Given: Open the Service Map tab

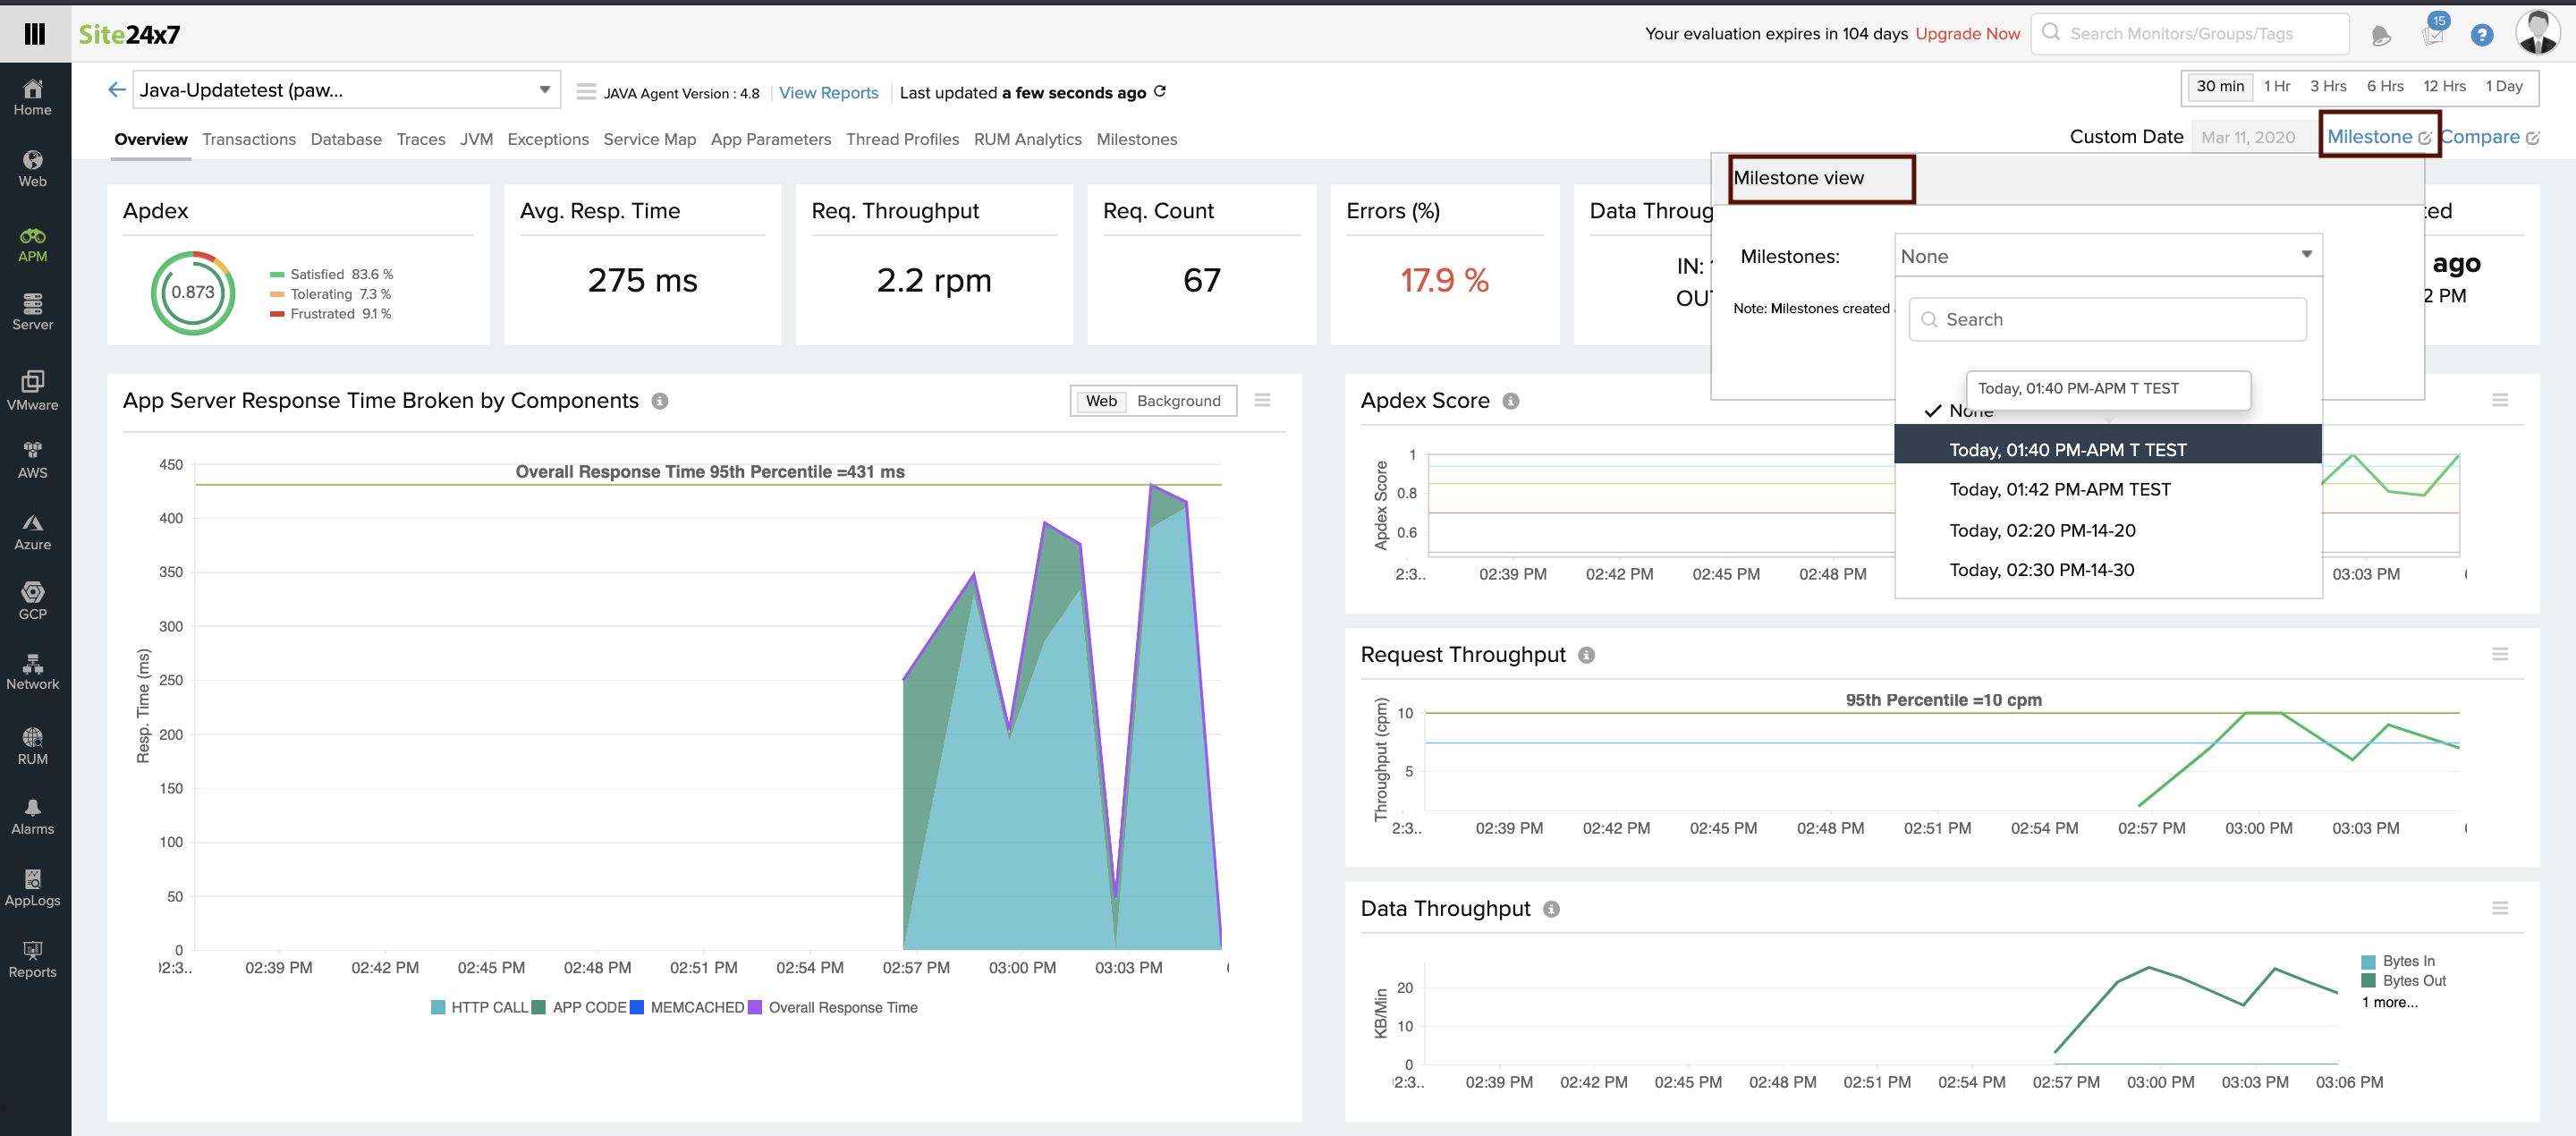Looking at the screenshot, I should [649, 139].
